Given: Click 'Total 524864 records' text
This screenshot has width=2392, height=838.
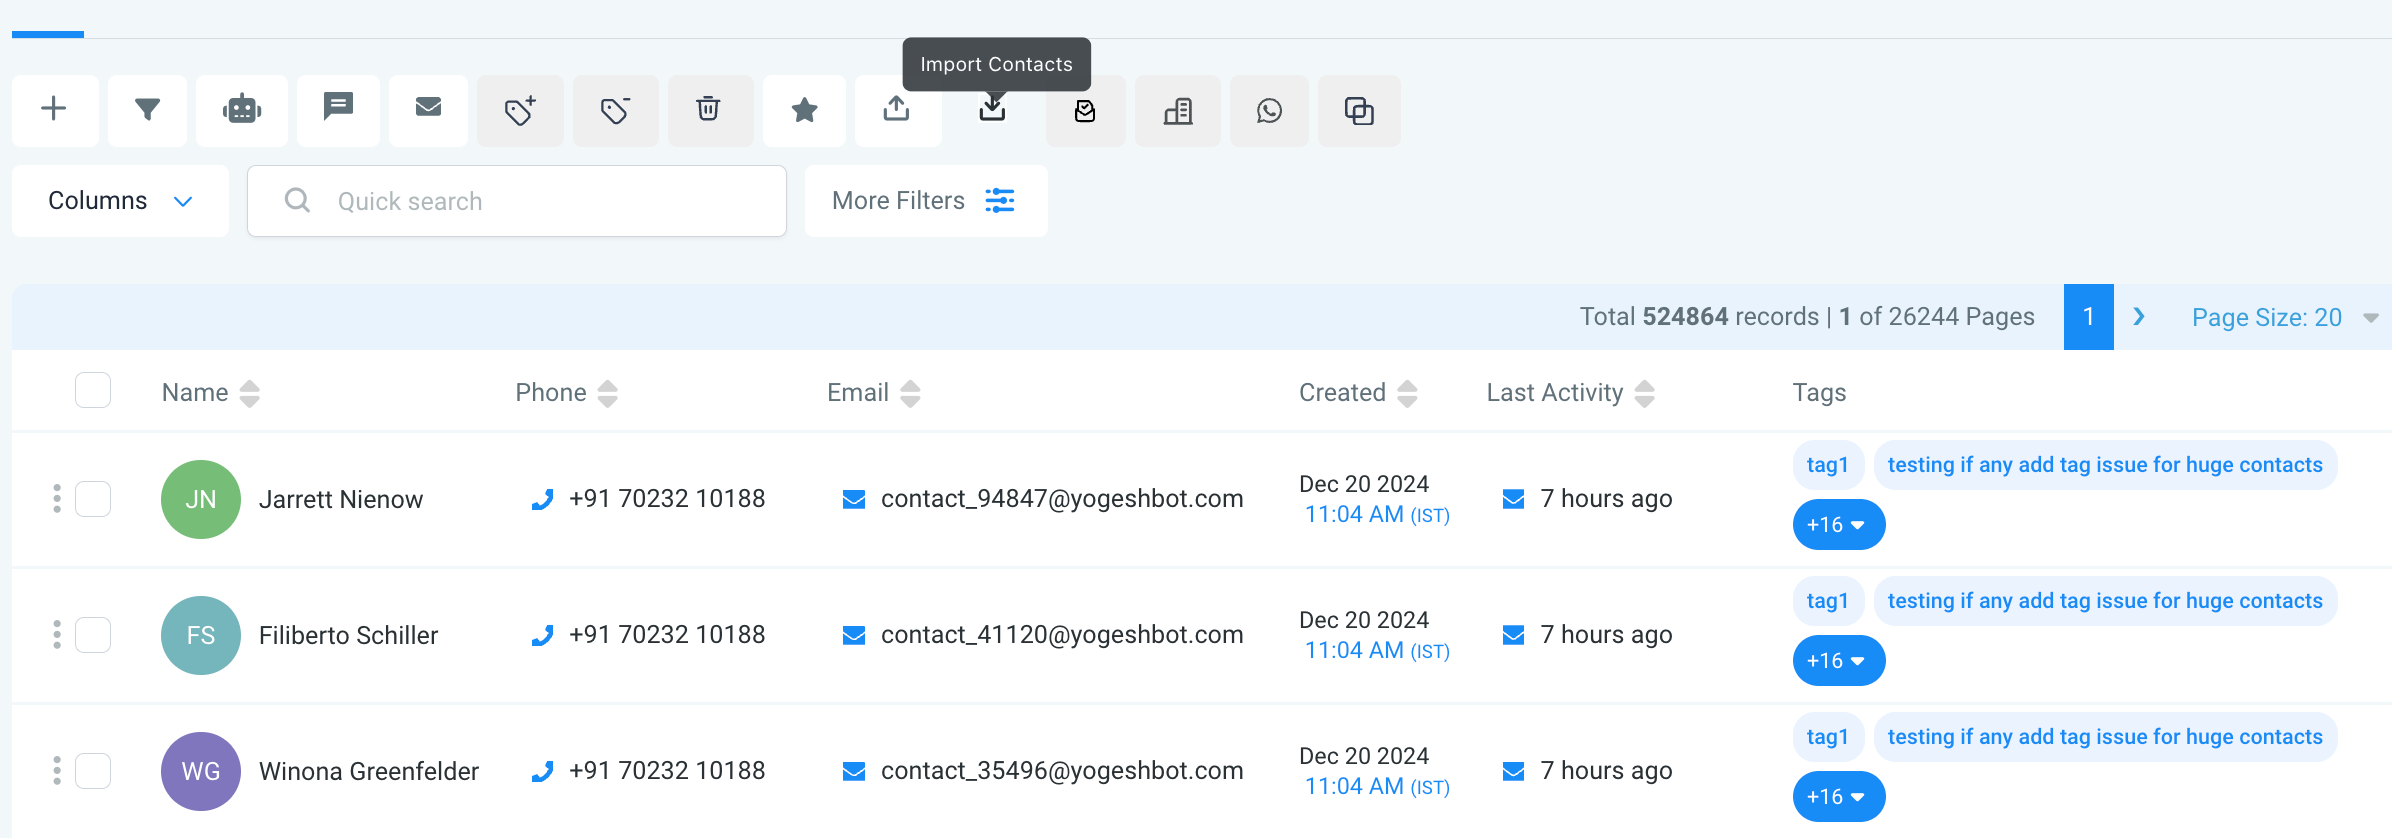Looking at the screenshot, I should pos(1699,317).
